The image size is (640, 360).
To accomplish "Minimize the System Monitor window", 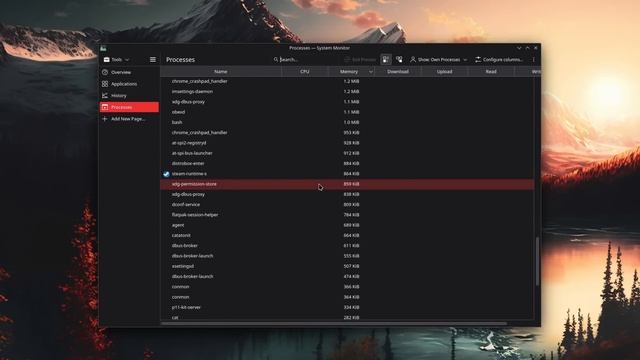I will click(x=519, y=48).
